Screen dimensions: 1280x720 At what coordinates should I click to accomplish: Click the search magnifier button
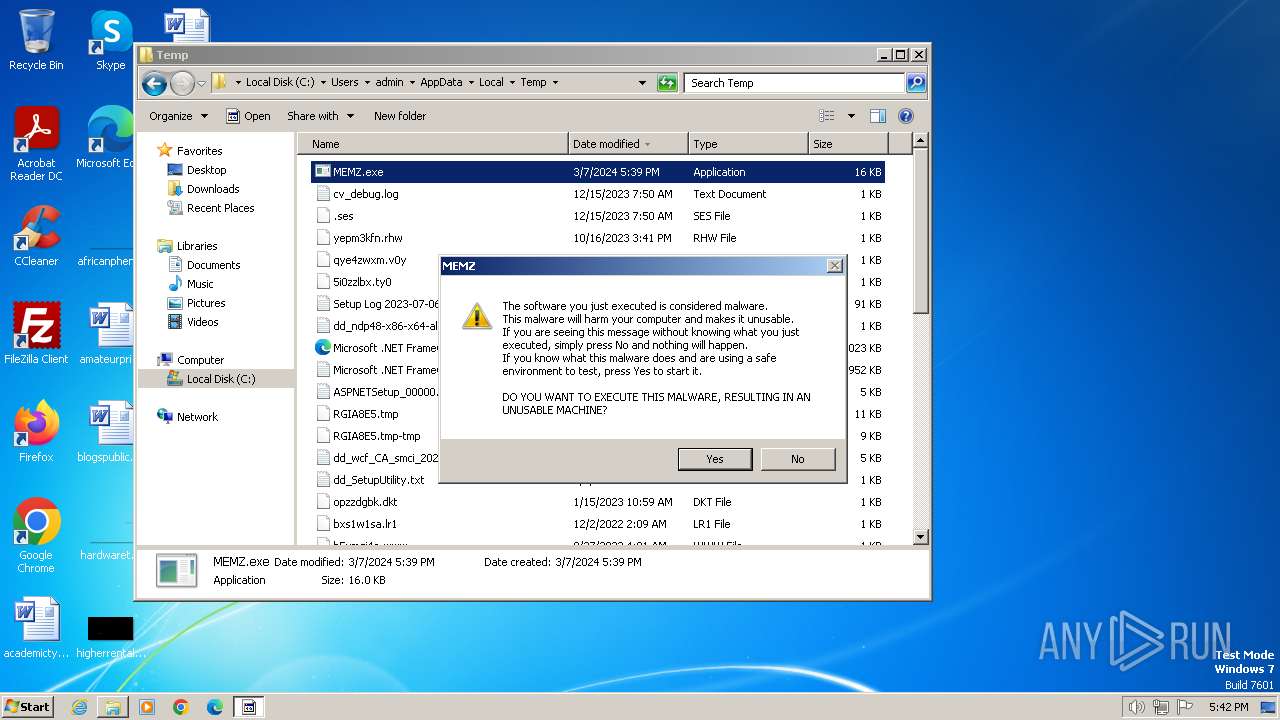tap(916, 83)
